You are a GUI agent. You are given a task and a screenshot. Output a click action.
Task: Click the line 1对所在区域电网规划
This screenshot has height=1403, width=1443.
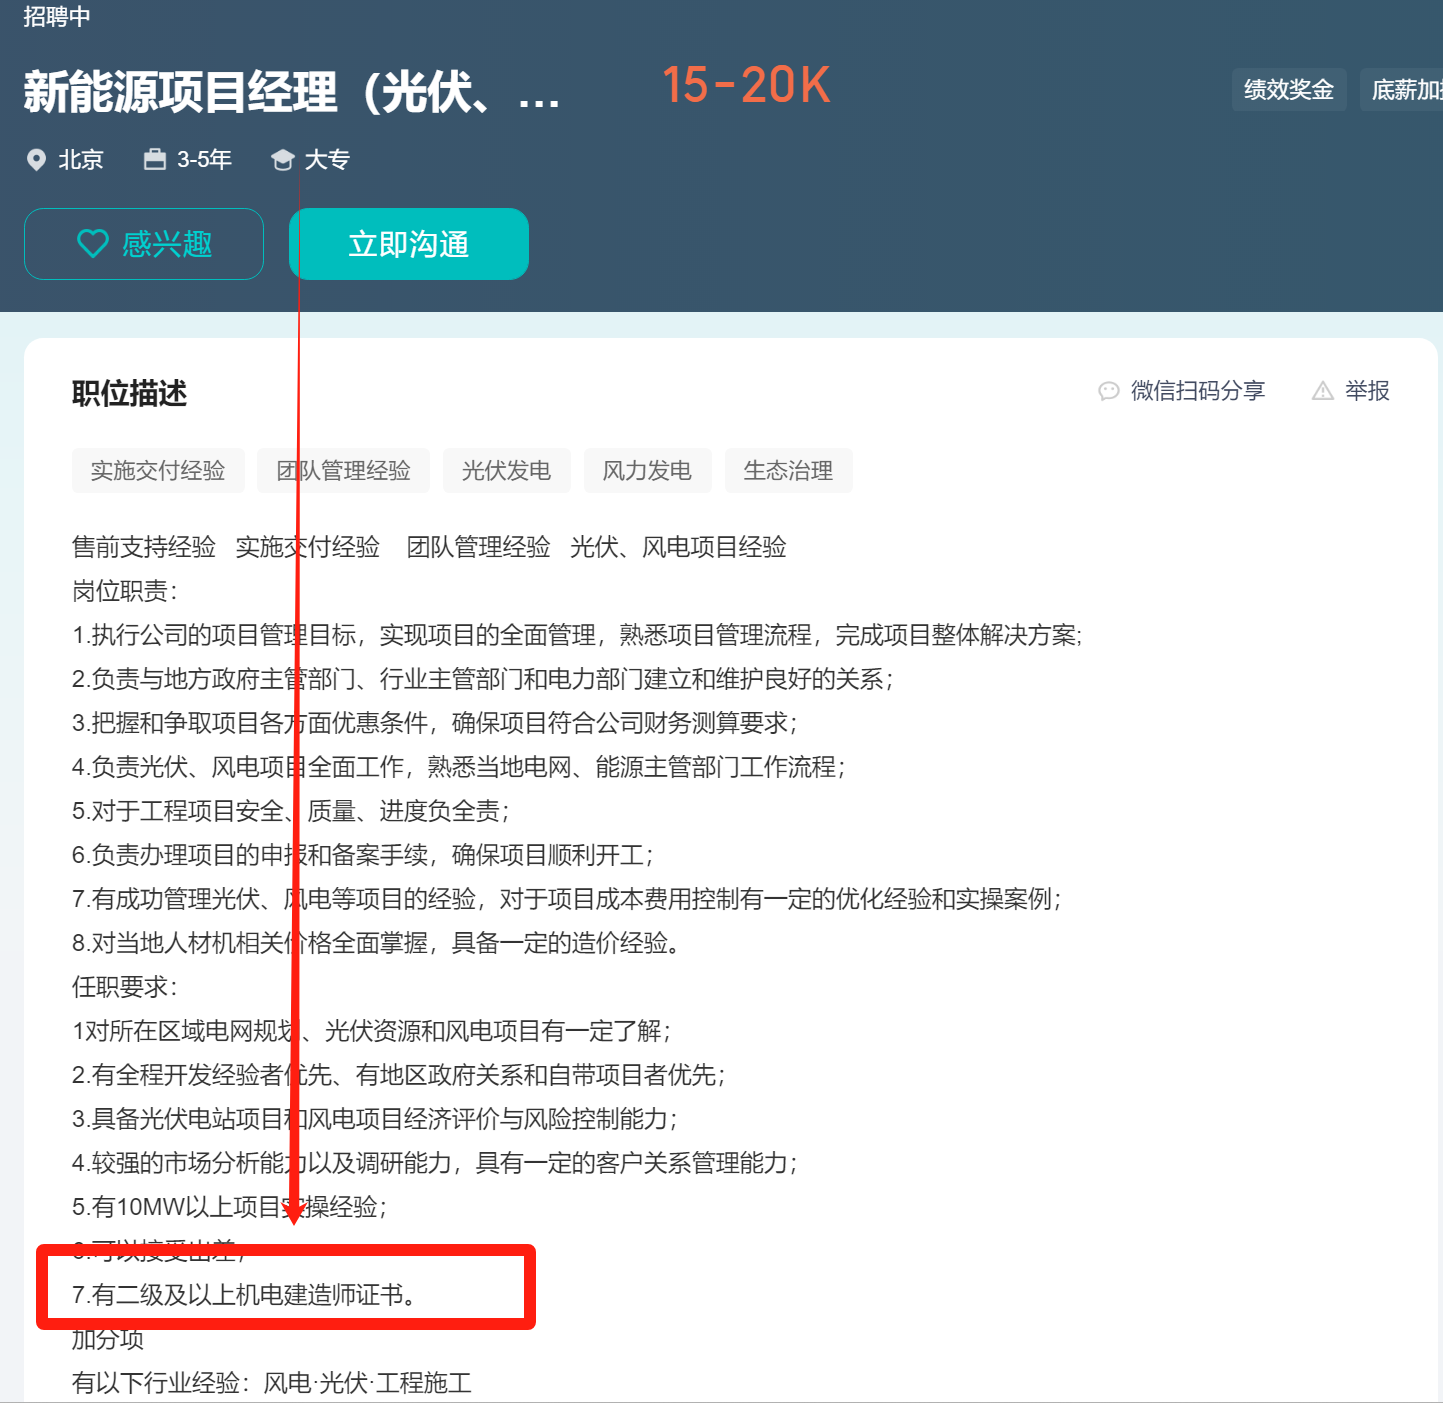pos(371,1031)
